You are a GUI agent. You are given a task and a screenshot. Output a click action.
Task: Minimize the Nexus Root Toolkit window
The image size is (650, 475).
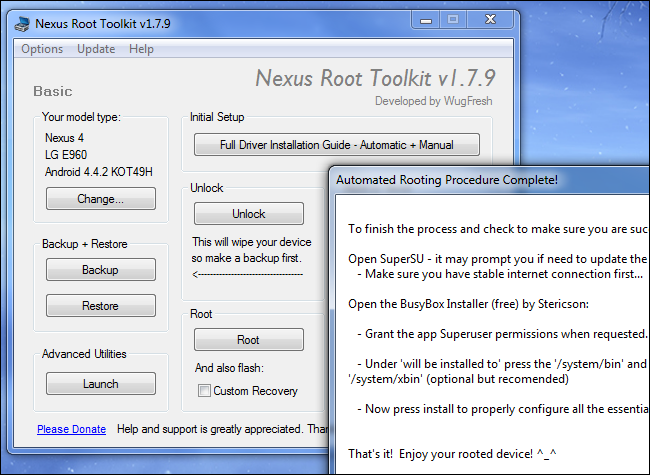pyautogui.click(x=426, y=20)
